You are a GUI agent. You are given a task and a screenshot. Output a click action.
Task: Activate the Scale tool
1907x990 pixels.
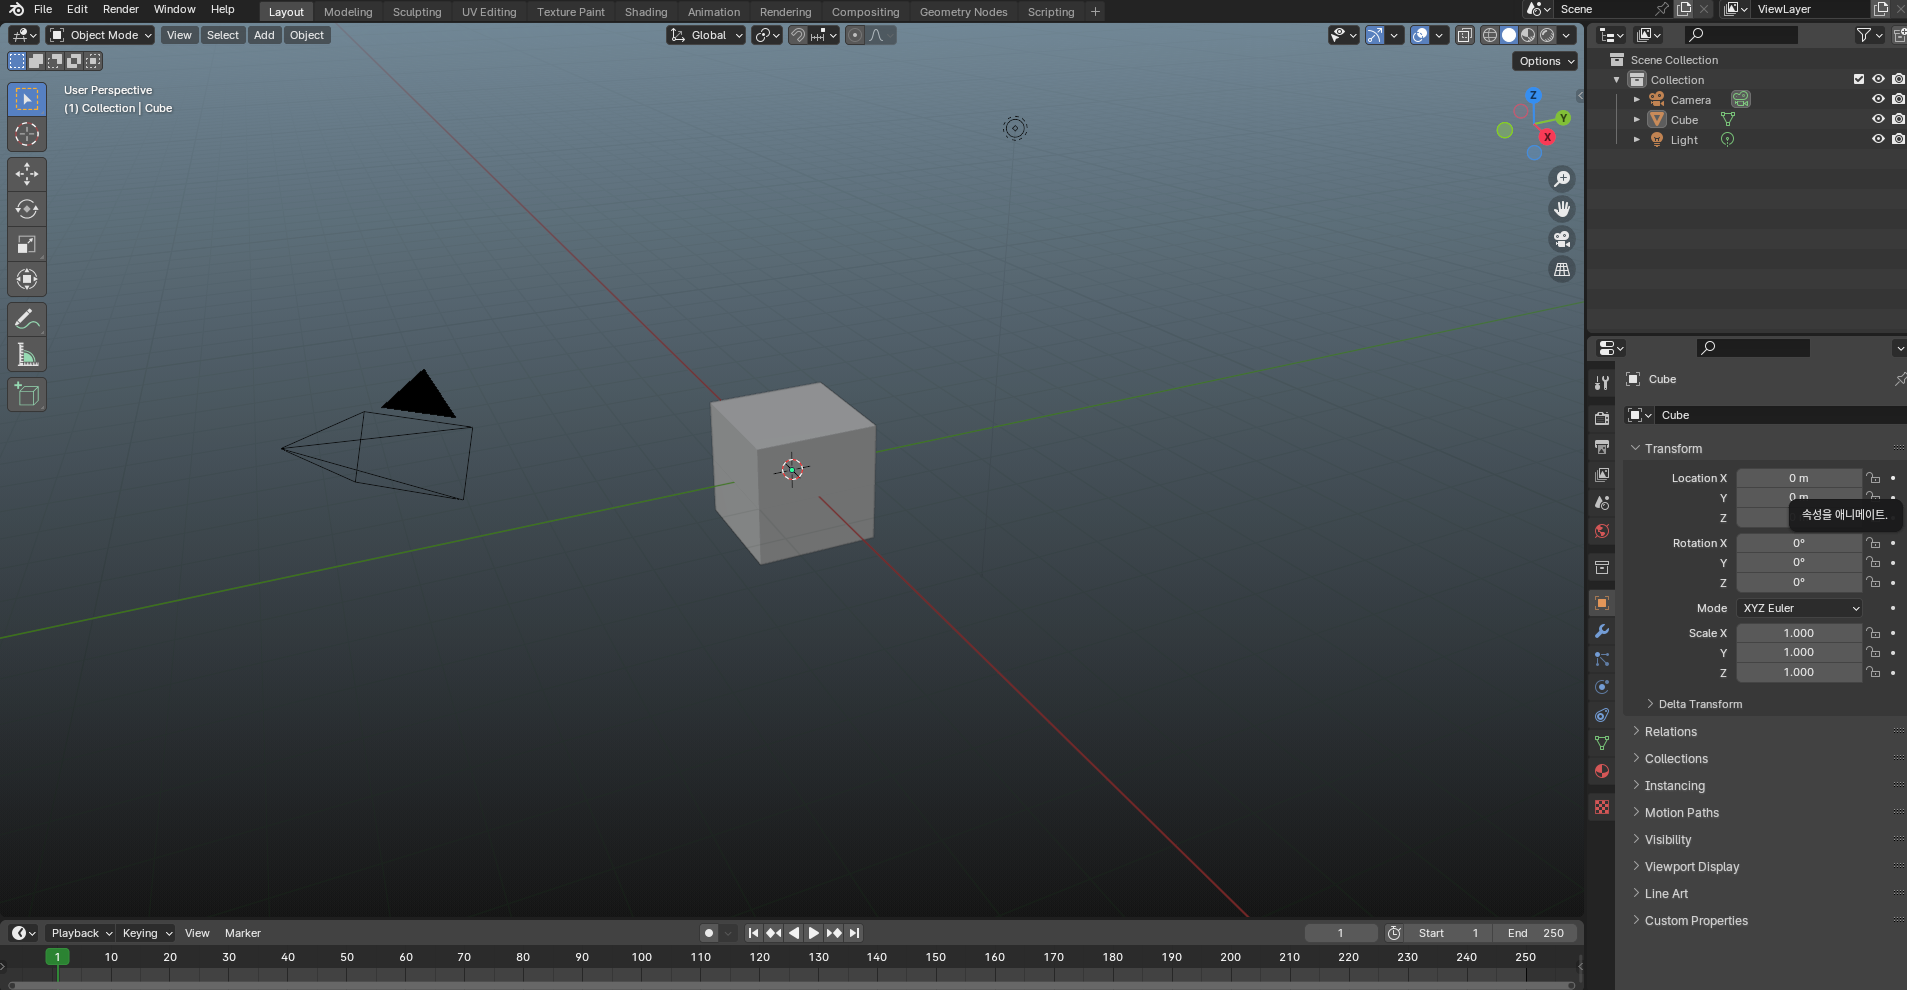click(27, 244)
